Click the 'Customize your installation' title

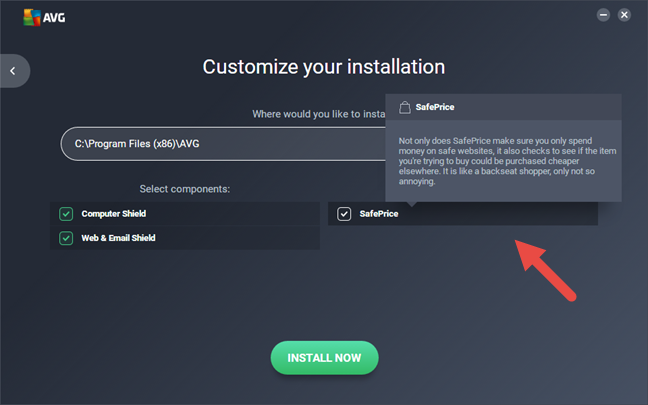[324, 67]
